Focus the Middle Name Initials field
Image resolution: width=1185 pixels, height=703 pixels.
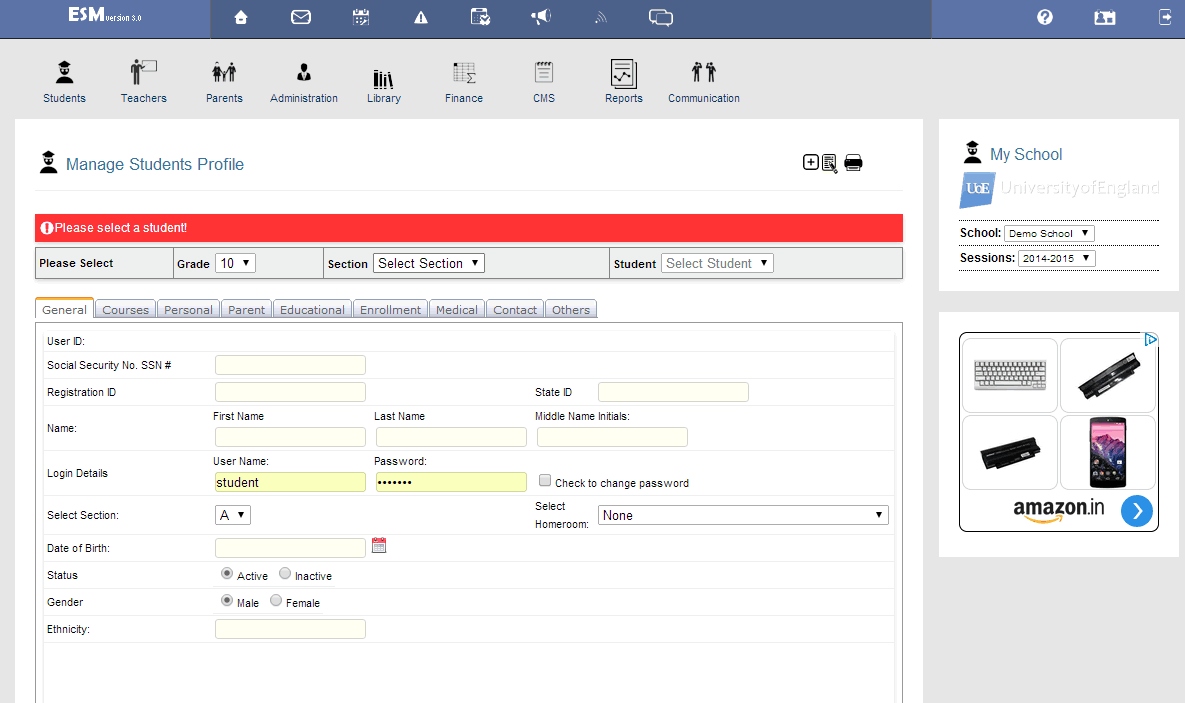click(x=612, y=437)
